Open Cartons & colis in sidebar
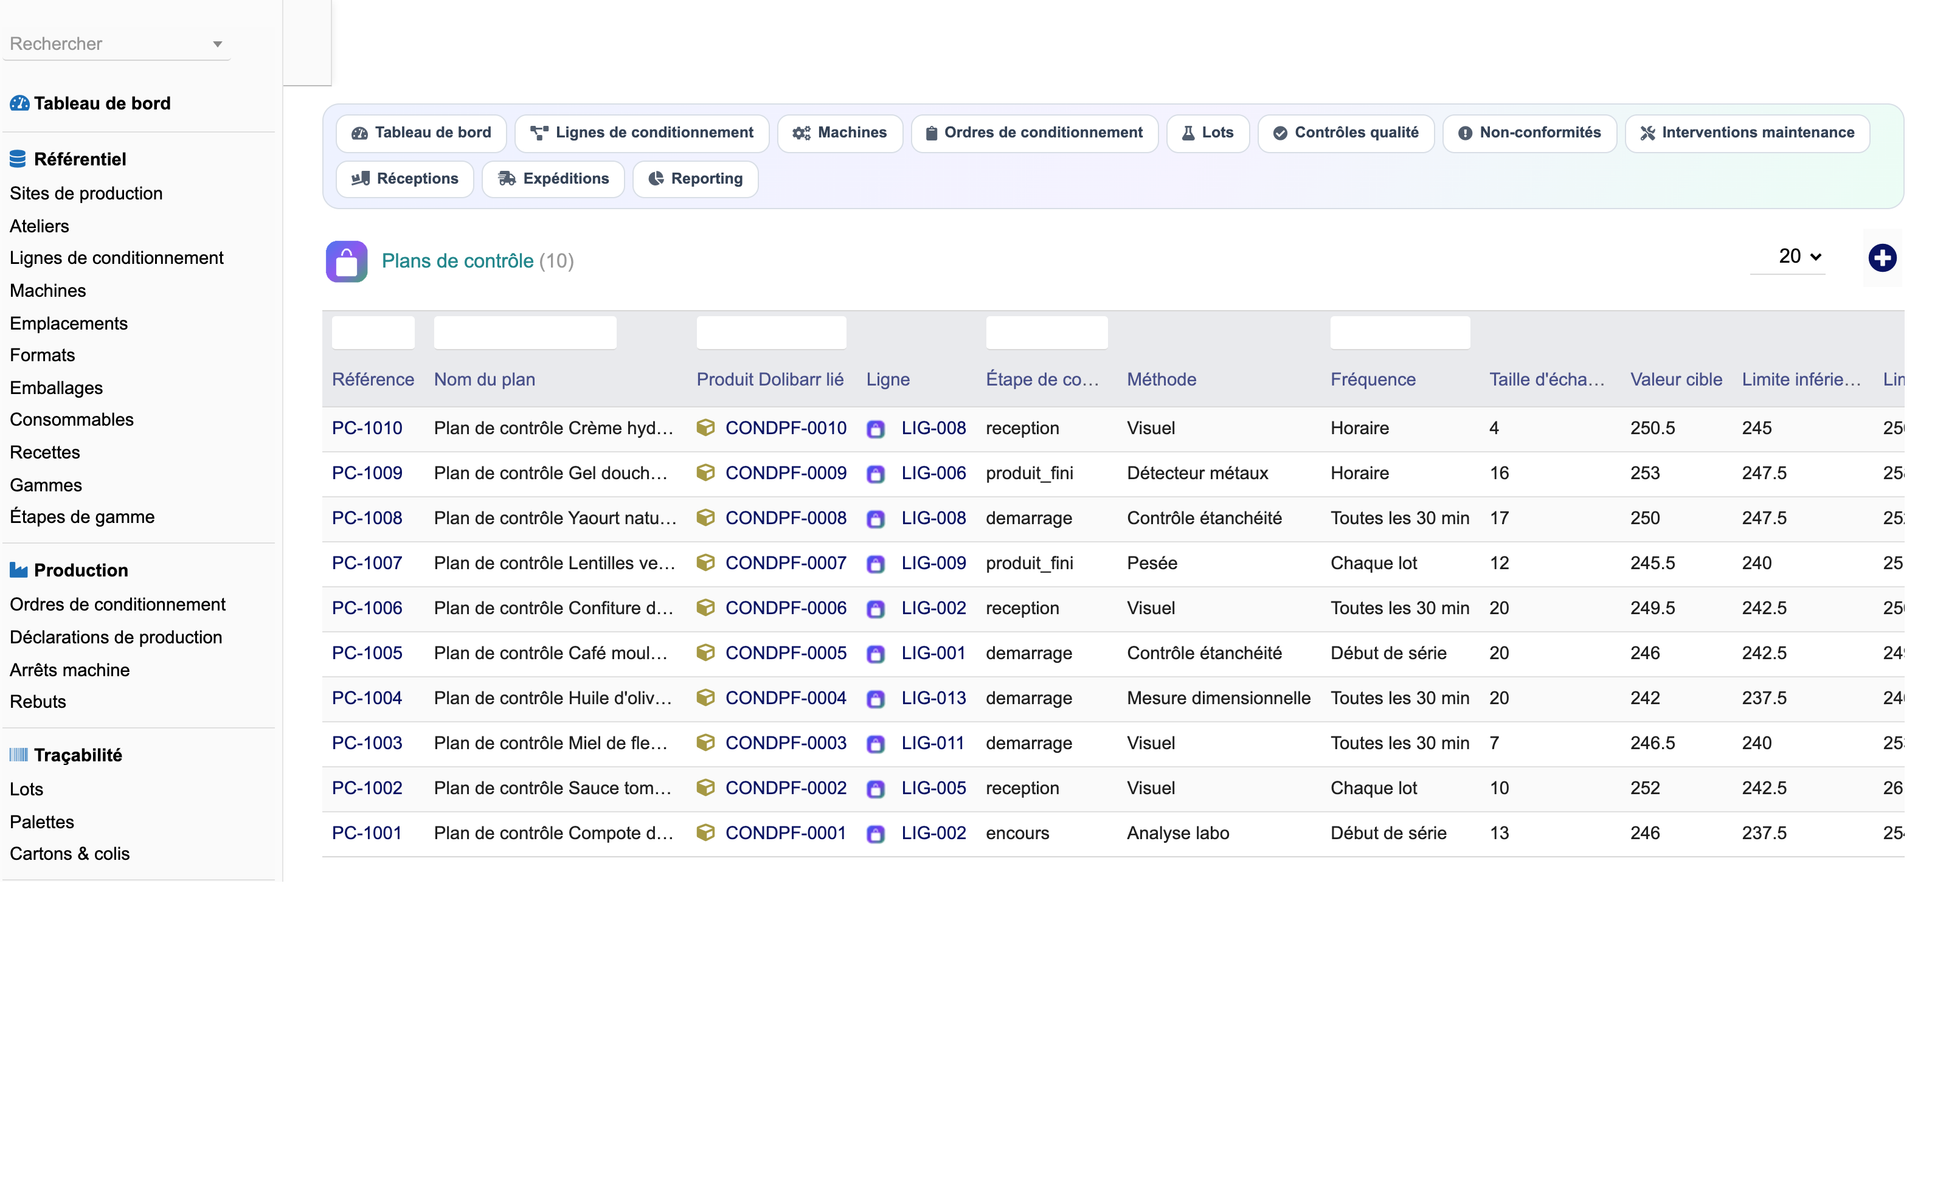The image size is (1946, 1204). coord(70,854)
